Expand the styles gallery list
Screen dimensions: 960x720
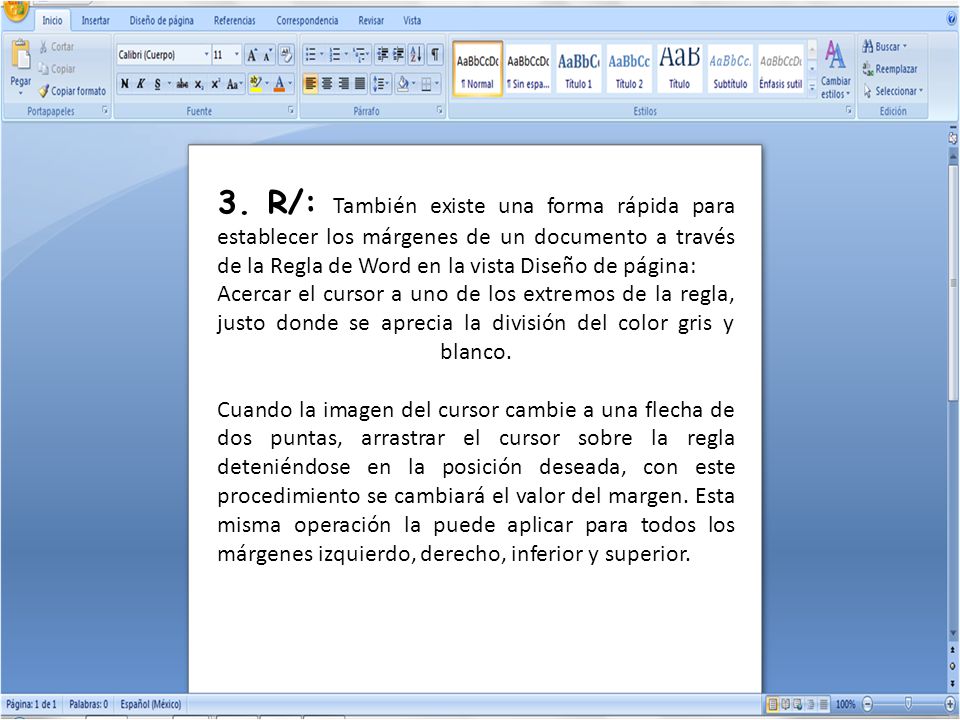tap(812, 89)
